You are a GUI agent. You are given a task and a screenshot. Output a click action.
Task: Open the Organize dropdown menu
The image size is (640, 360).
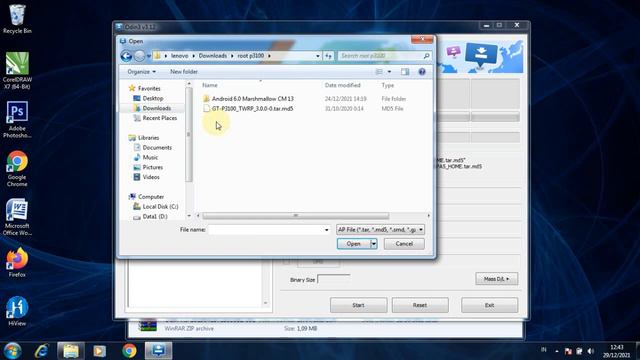[141, 72]
